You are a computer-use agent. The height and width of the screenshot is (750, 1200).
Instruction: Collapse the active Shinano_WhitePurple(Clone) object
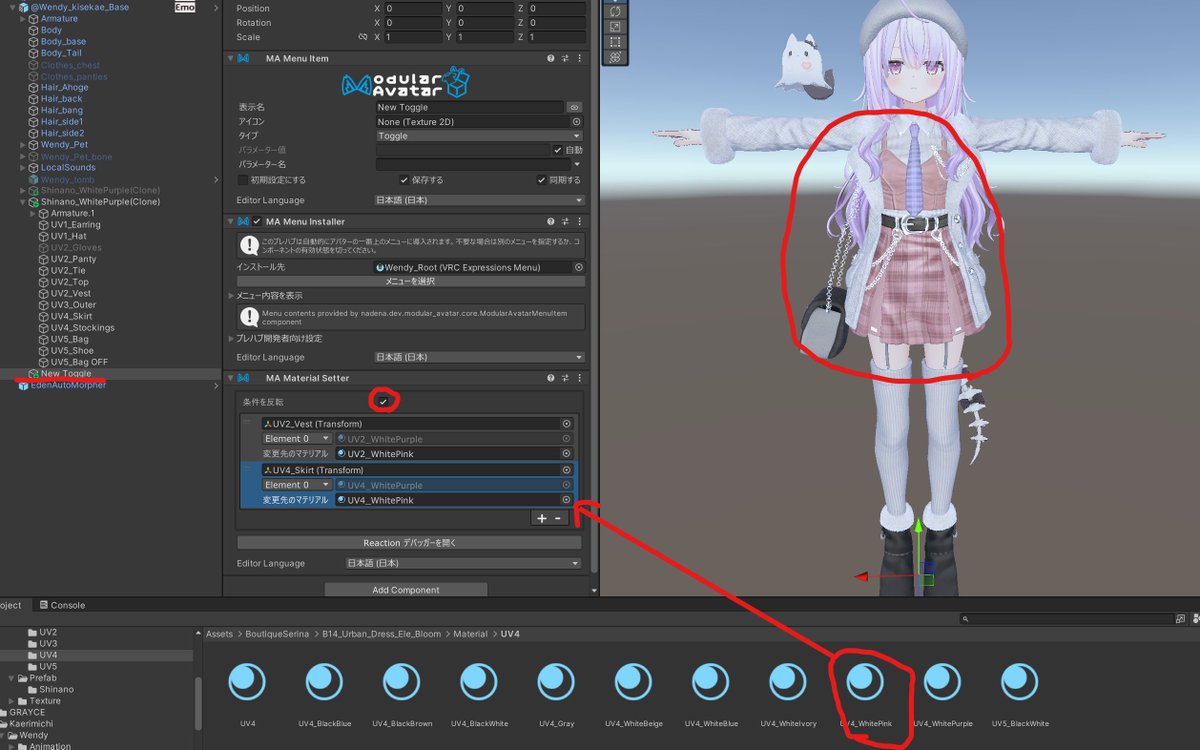[x=23, y=202]
